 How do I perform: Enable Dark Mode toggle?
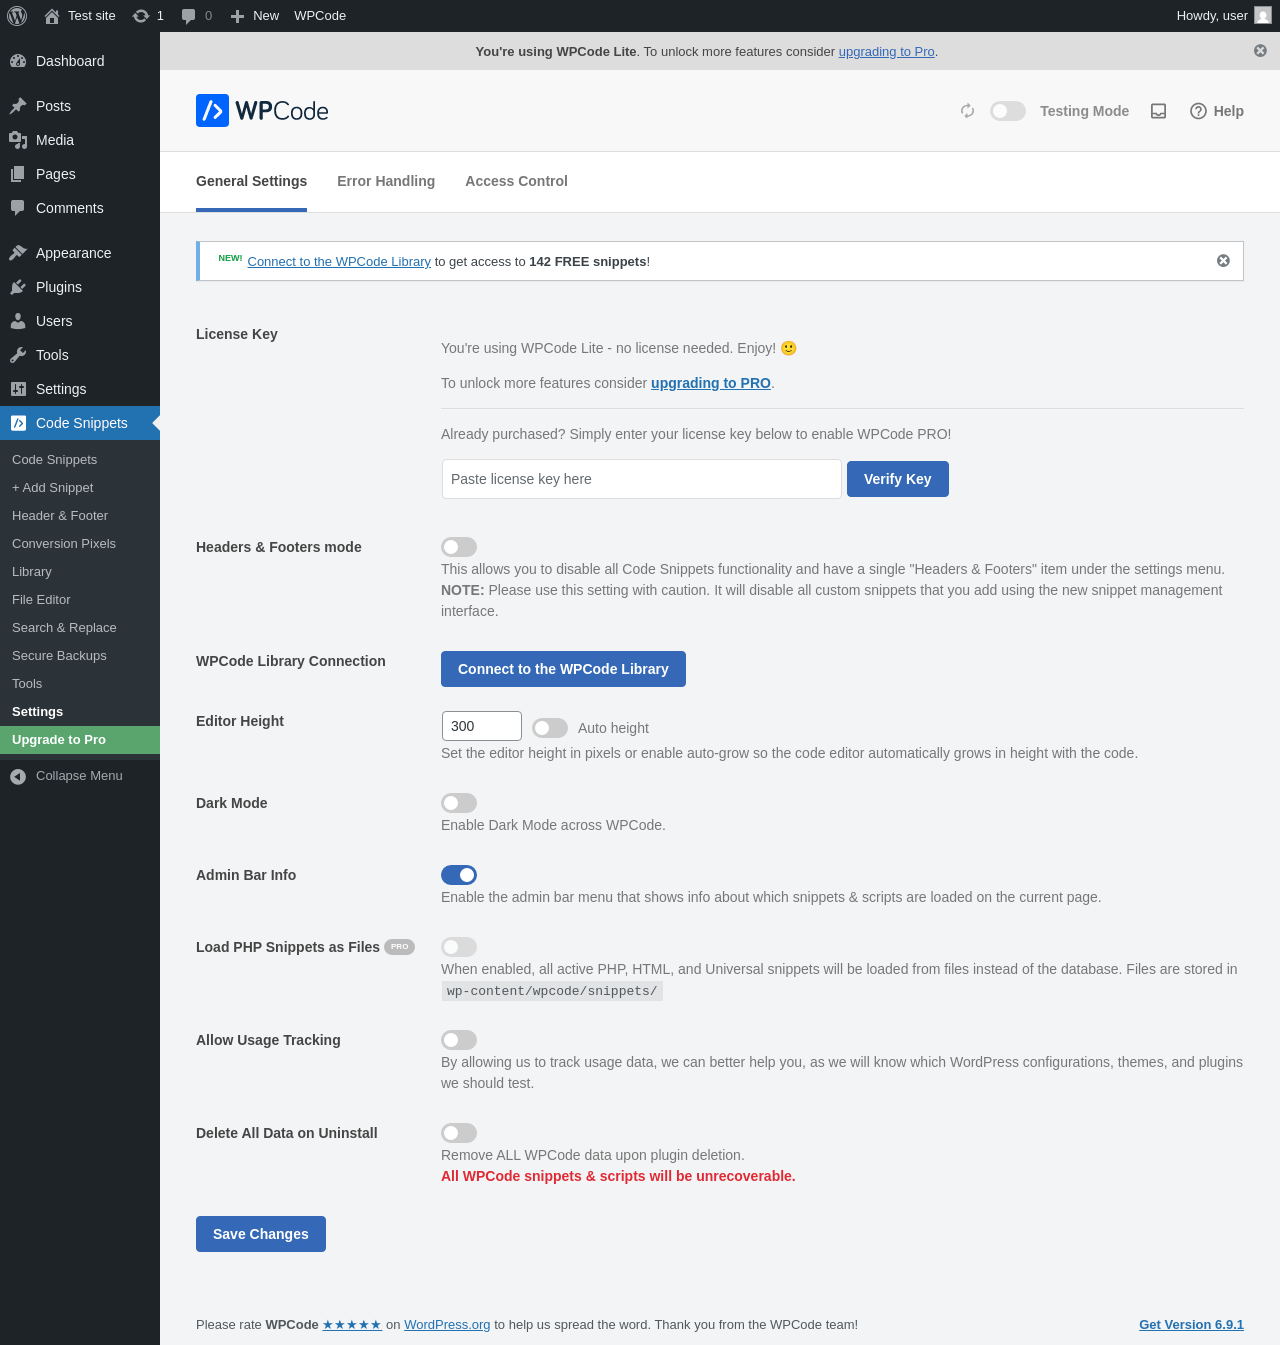pos(459,803)
